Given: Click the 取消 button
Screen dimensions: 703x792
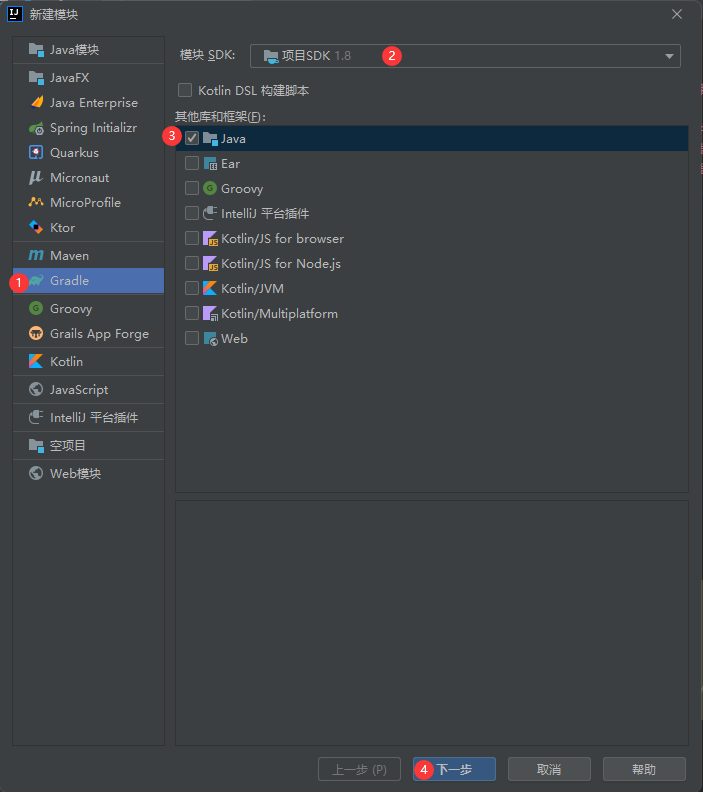Looking at the screenshot, I should (549, 769).
